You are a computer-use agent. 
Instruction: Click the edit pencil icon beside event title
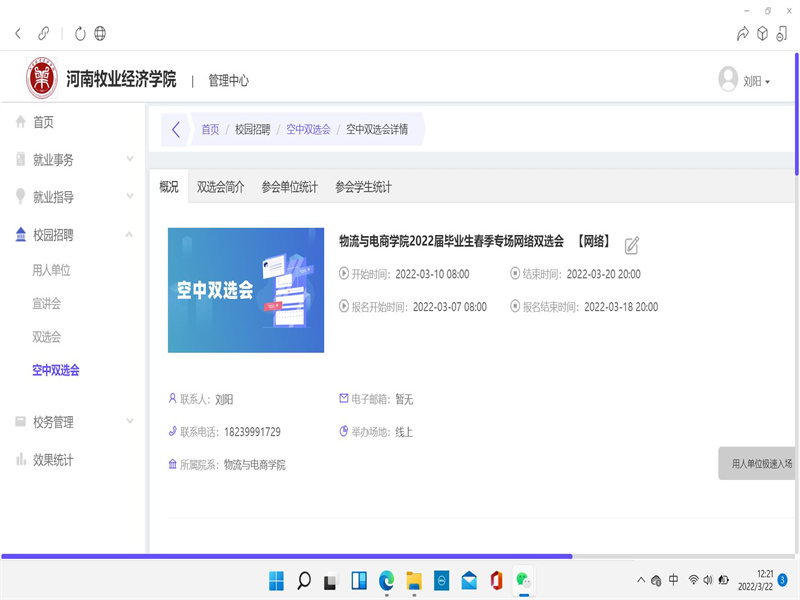[x=632, y=245]
